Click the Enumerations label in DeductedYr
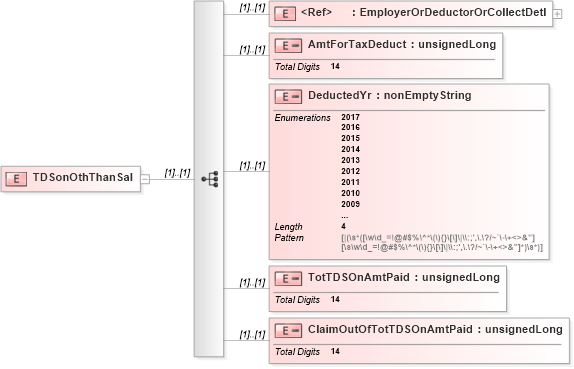Viewport: 574px width, 369px height. (302, 118)
